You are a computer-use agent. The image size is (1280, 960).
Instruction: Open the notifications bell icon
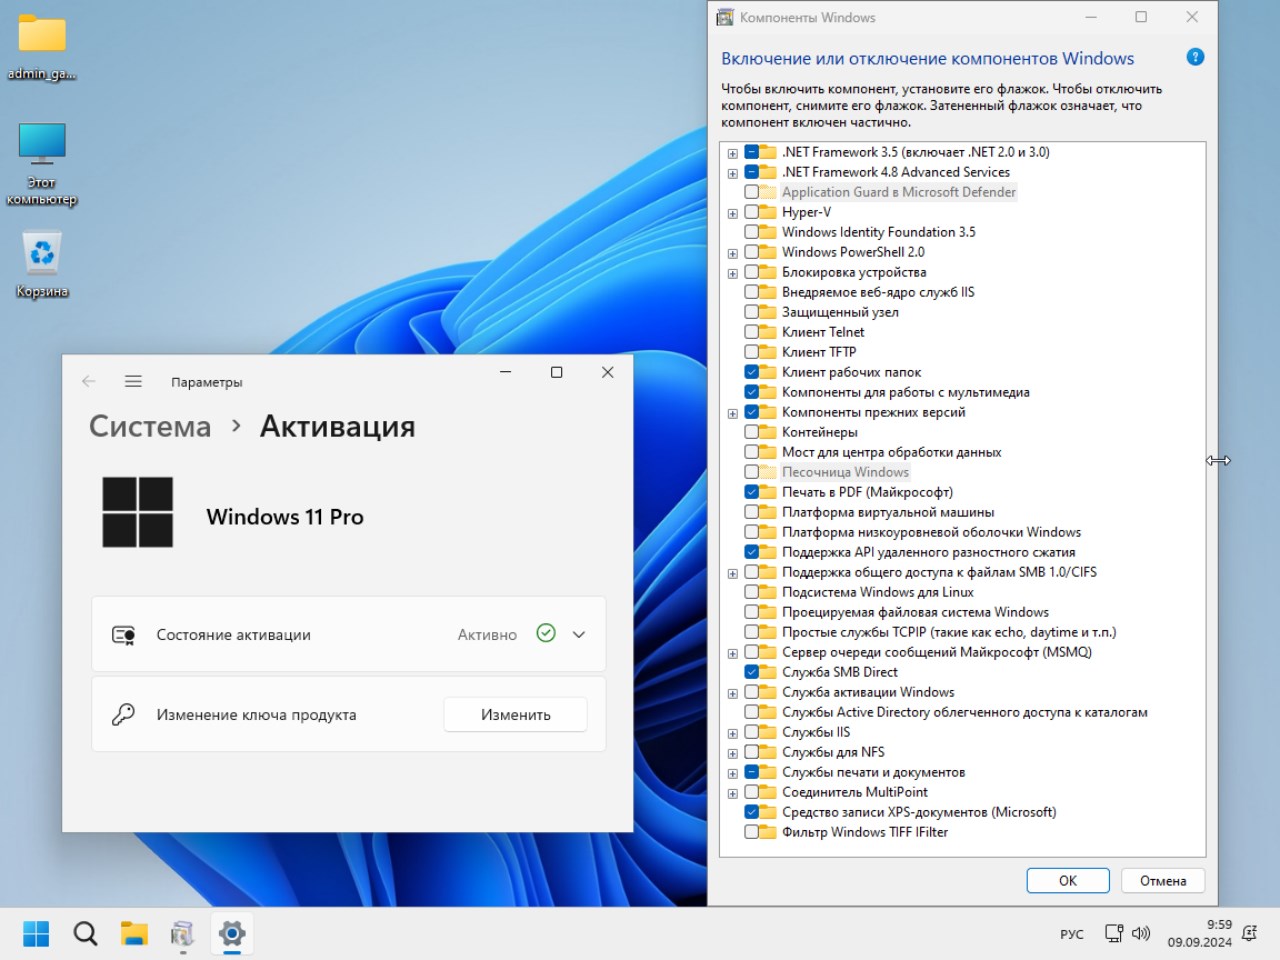(x=1249, y=933)
